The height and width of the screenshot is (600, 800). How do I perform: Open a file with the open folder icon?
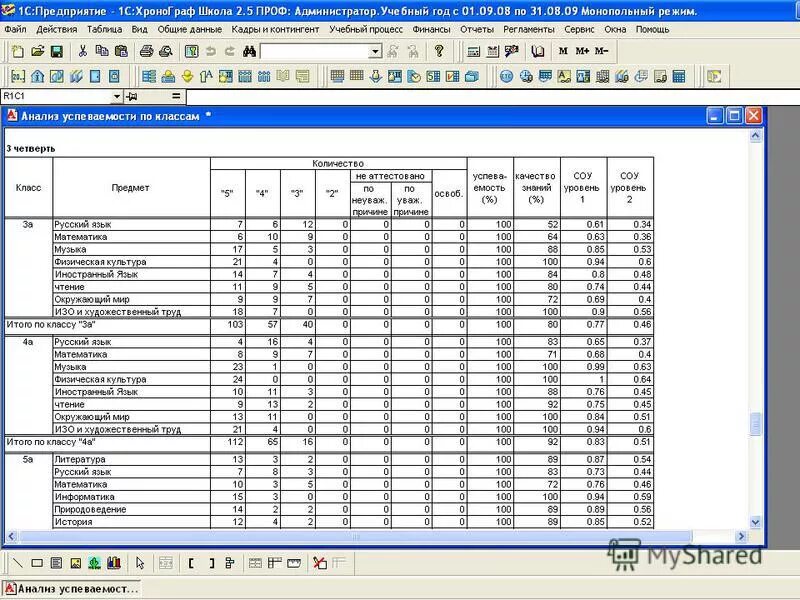[x=37, y=51]
